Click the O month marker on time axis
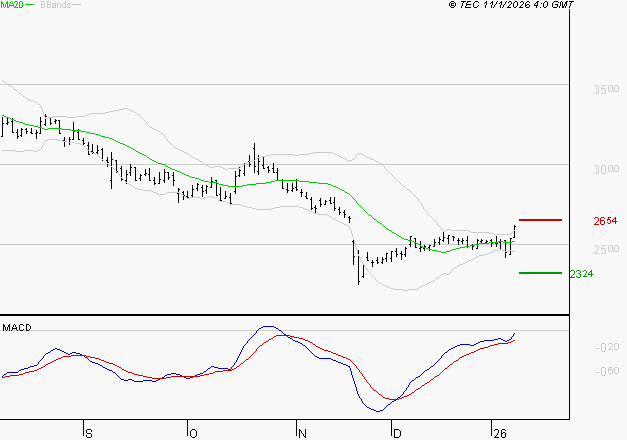Viewport: 627px width, 440px height. (193, 434)
